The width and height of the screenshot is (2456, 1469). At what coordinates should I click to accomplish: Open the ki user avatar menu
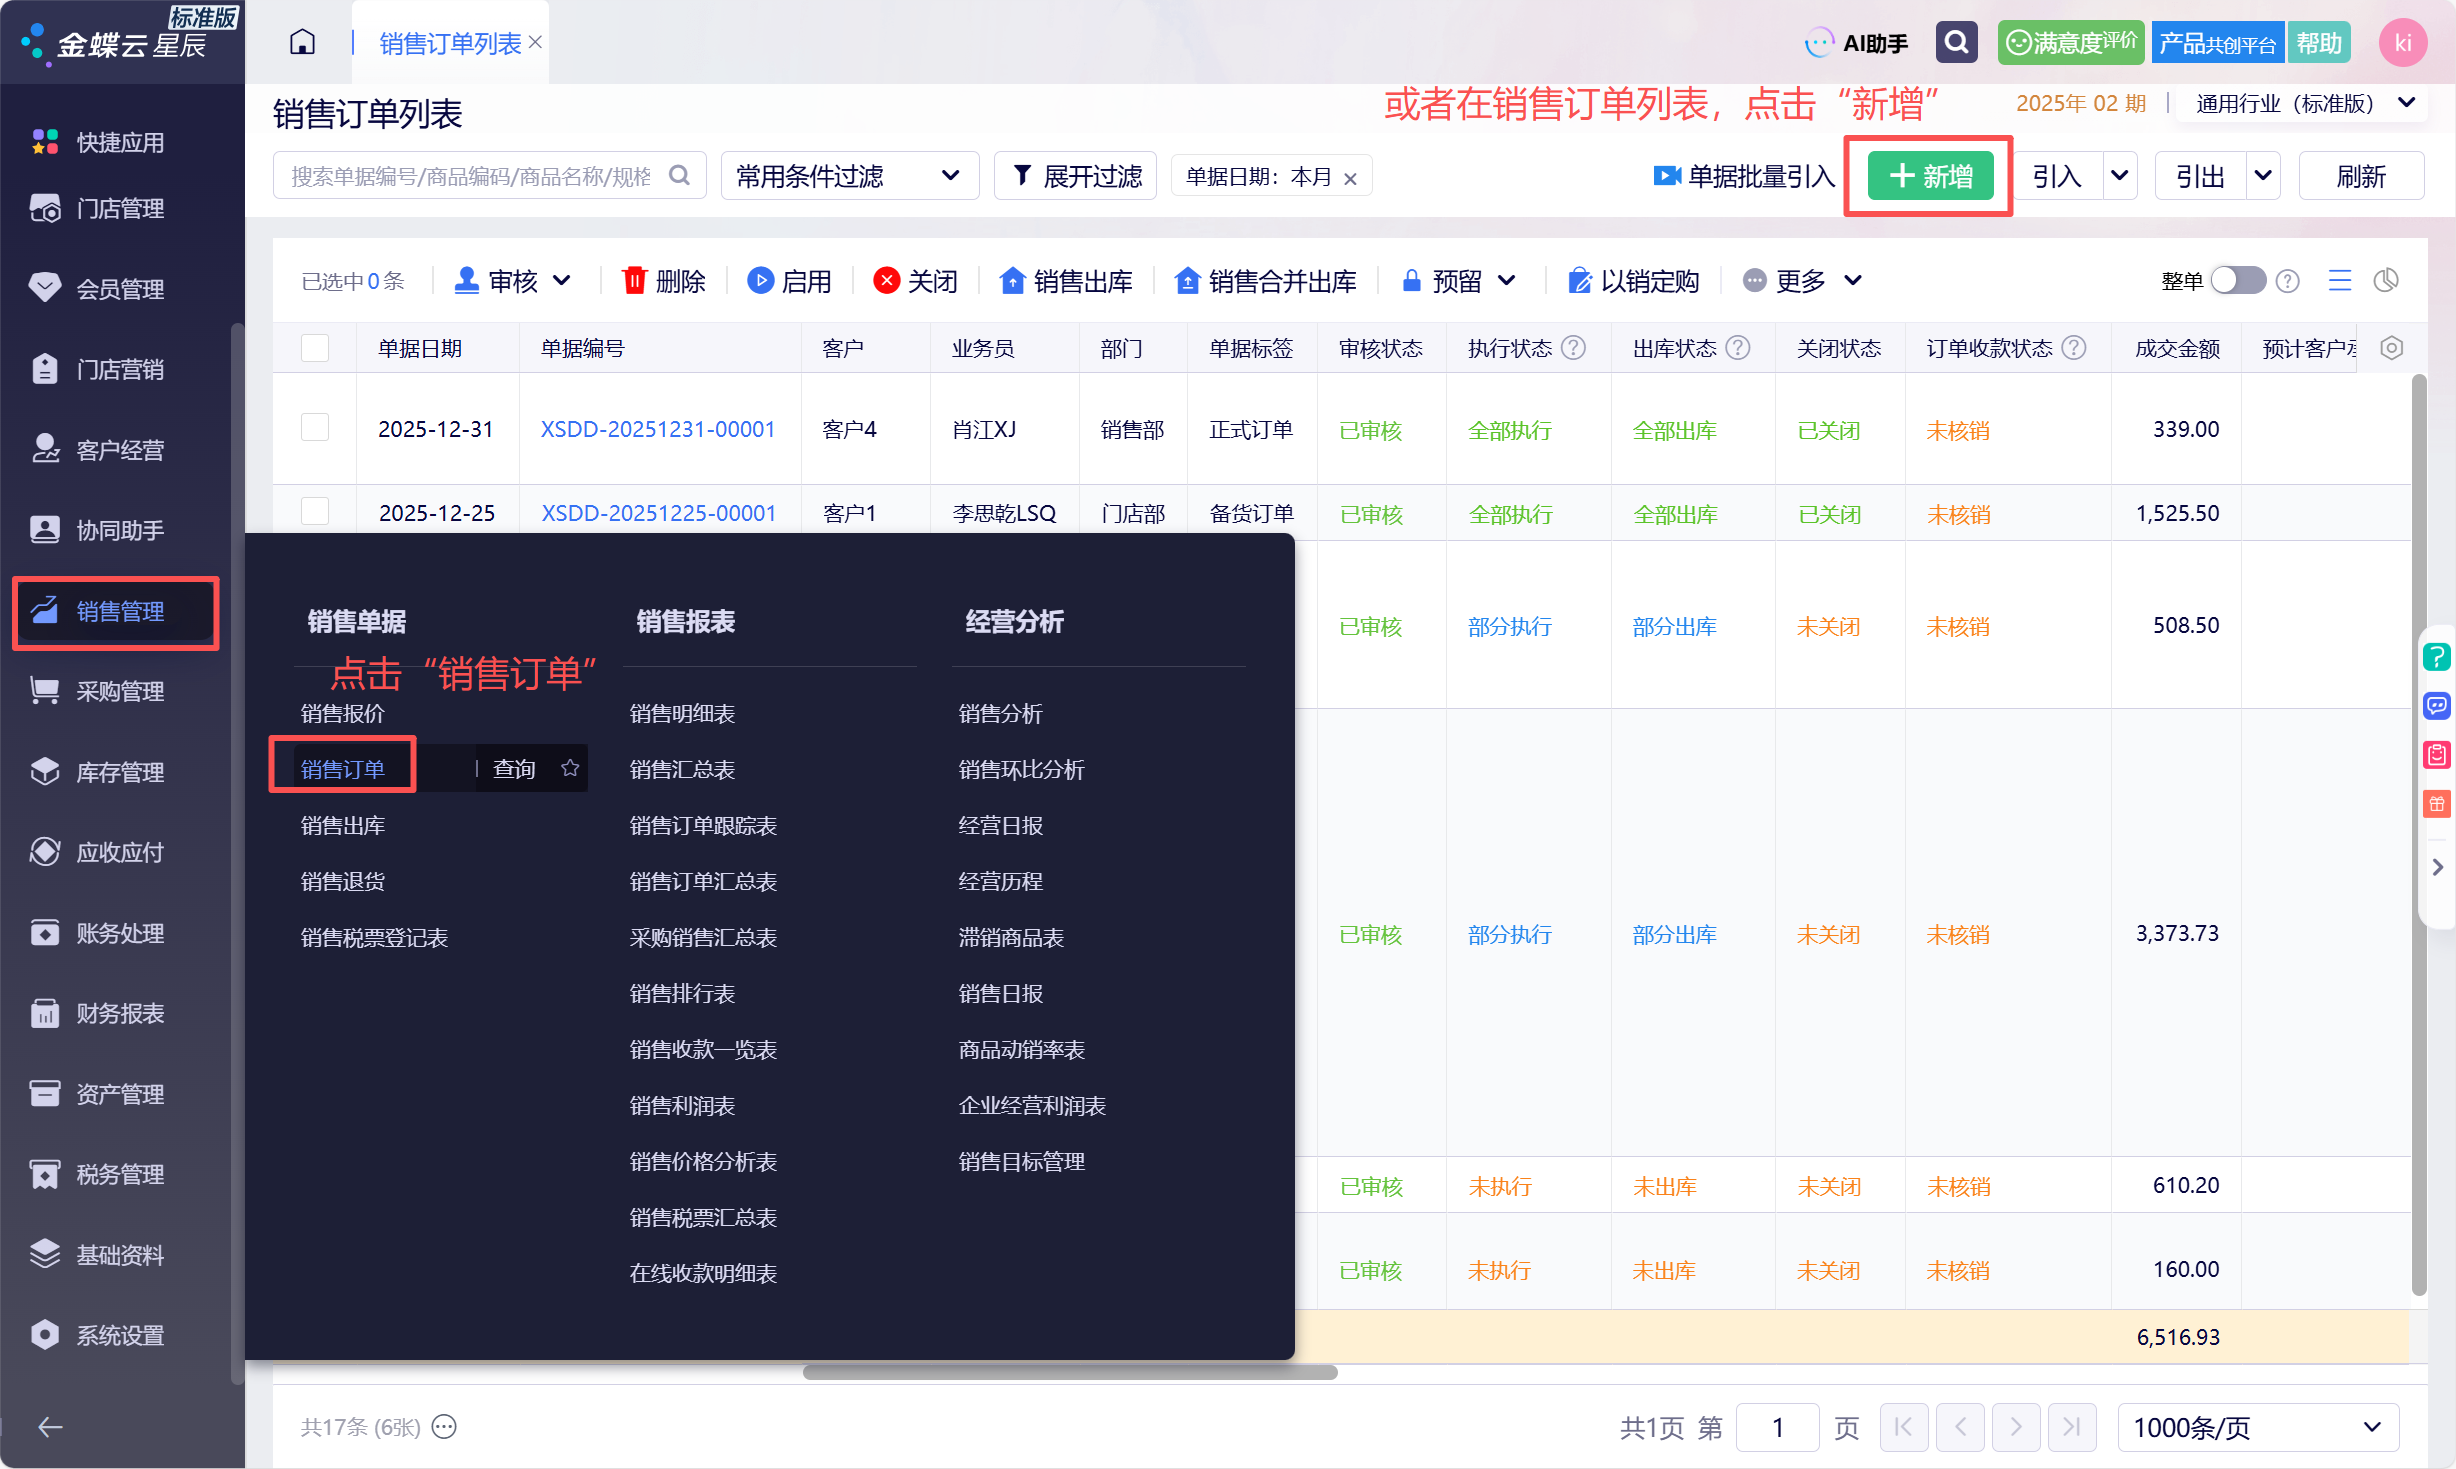pyautogui.click(x=2403, y=43)
